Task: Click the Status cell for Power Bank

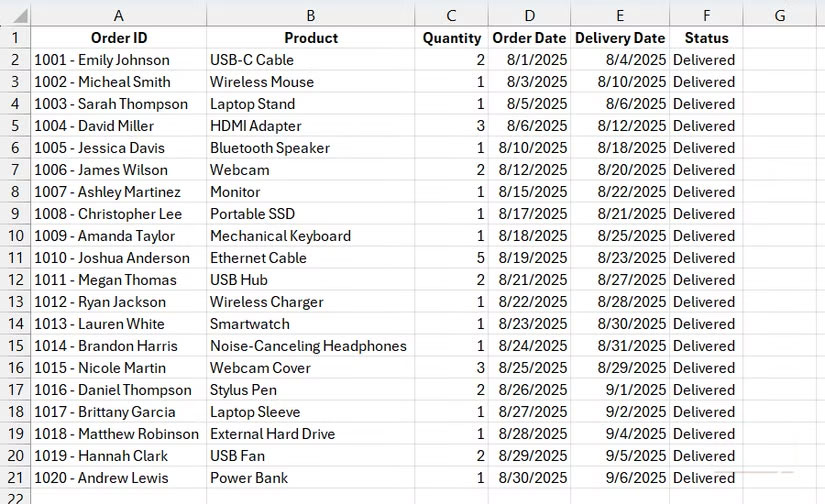Action: (704, 478)
